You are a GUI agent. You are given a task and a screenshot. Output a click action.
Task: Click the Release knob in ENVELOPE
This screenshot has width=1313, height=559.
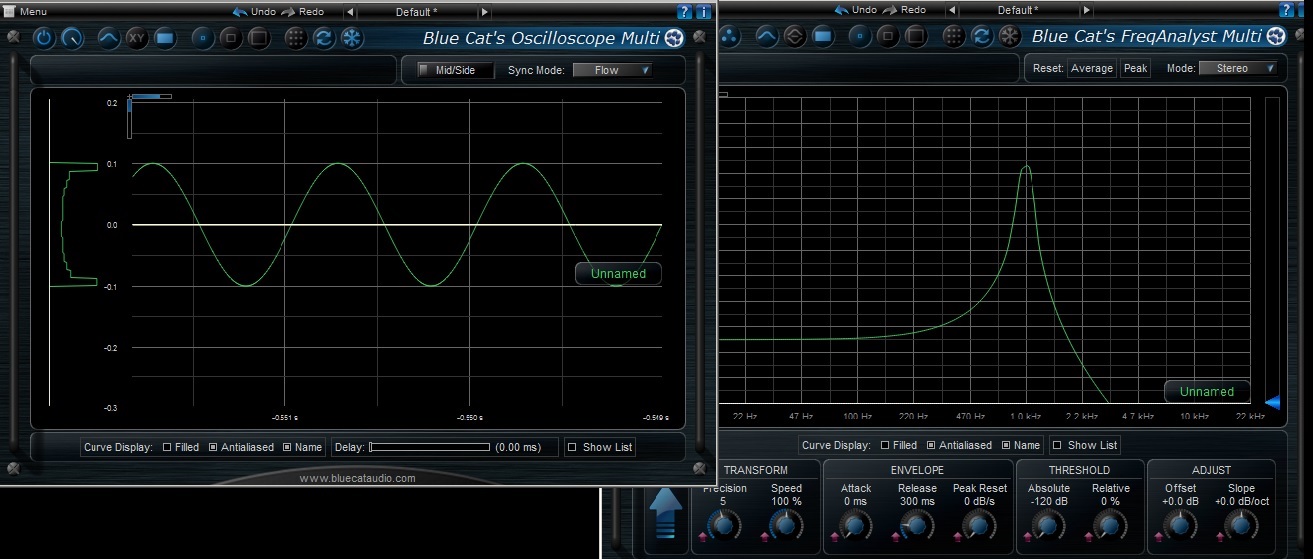point(916,524)
